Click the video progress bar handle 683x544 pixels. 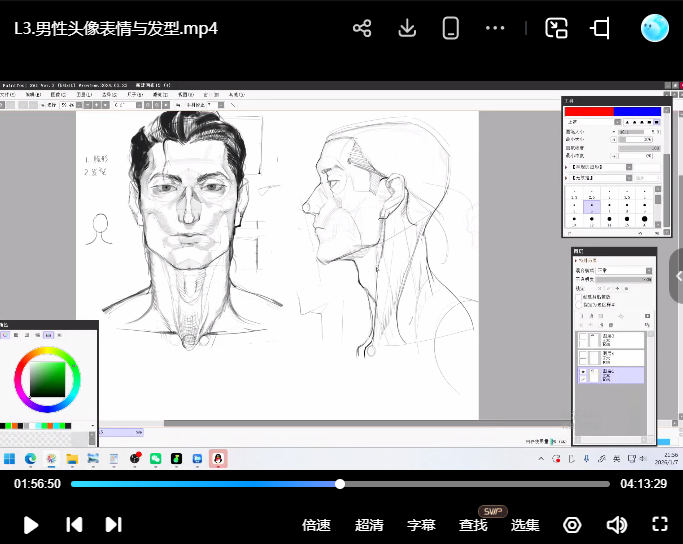(340, 484)
